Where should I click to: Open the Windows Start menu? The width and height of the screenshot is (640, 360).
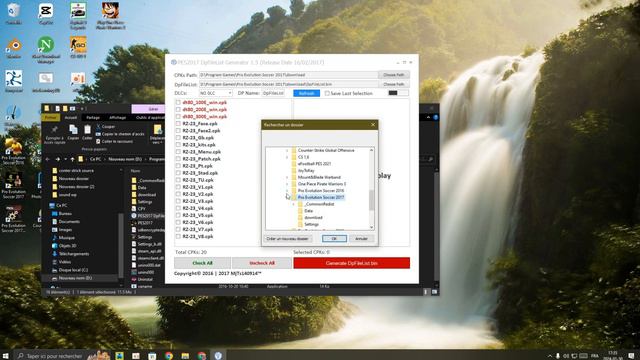pos(6,356)
